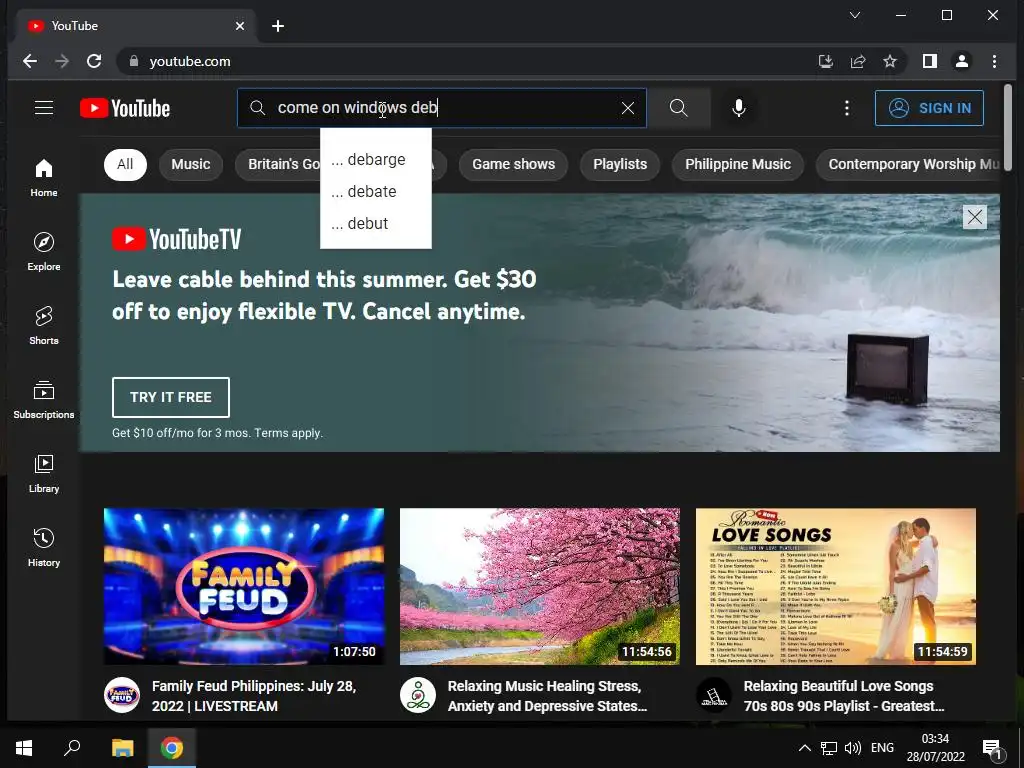Click the love songs channel avatar
1024x768 pixels.
tap(714, 696)
